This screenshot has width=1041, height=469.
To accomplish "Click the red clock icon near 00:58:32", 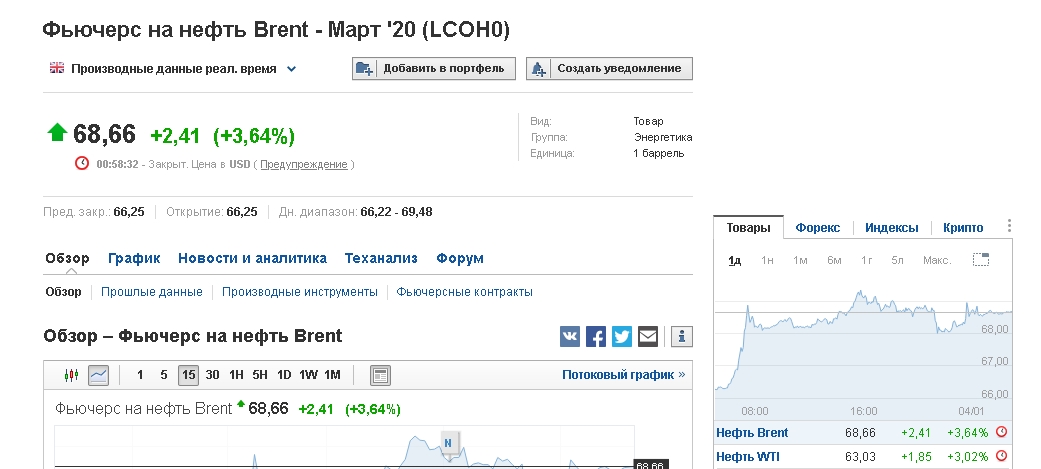I will coord(82,163).
